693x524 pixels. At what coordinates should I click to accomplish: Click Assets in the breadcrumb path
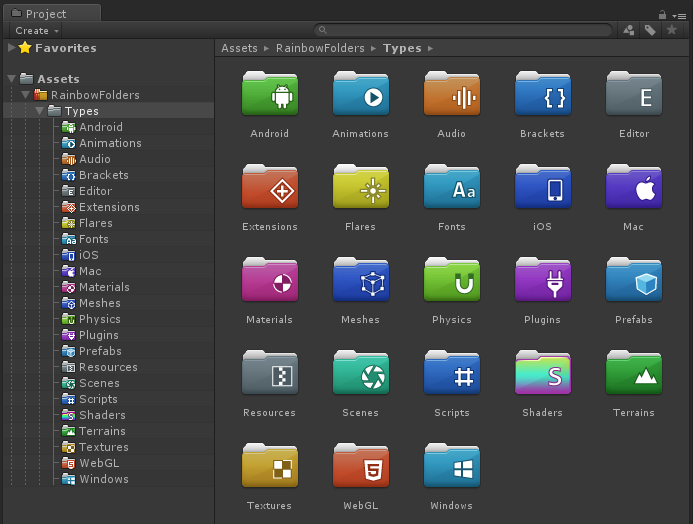(x=239, y=48)
